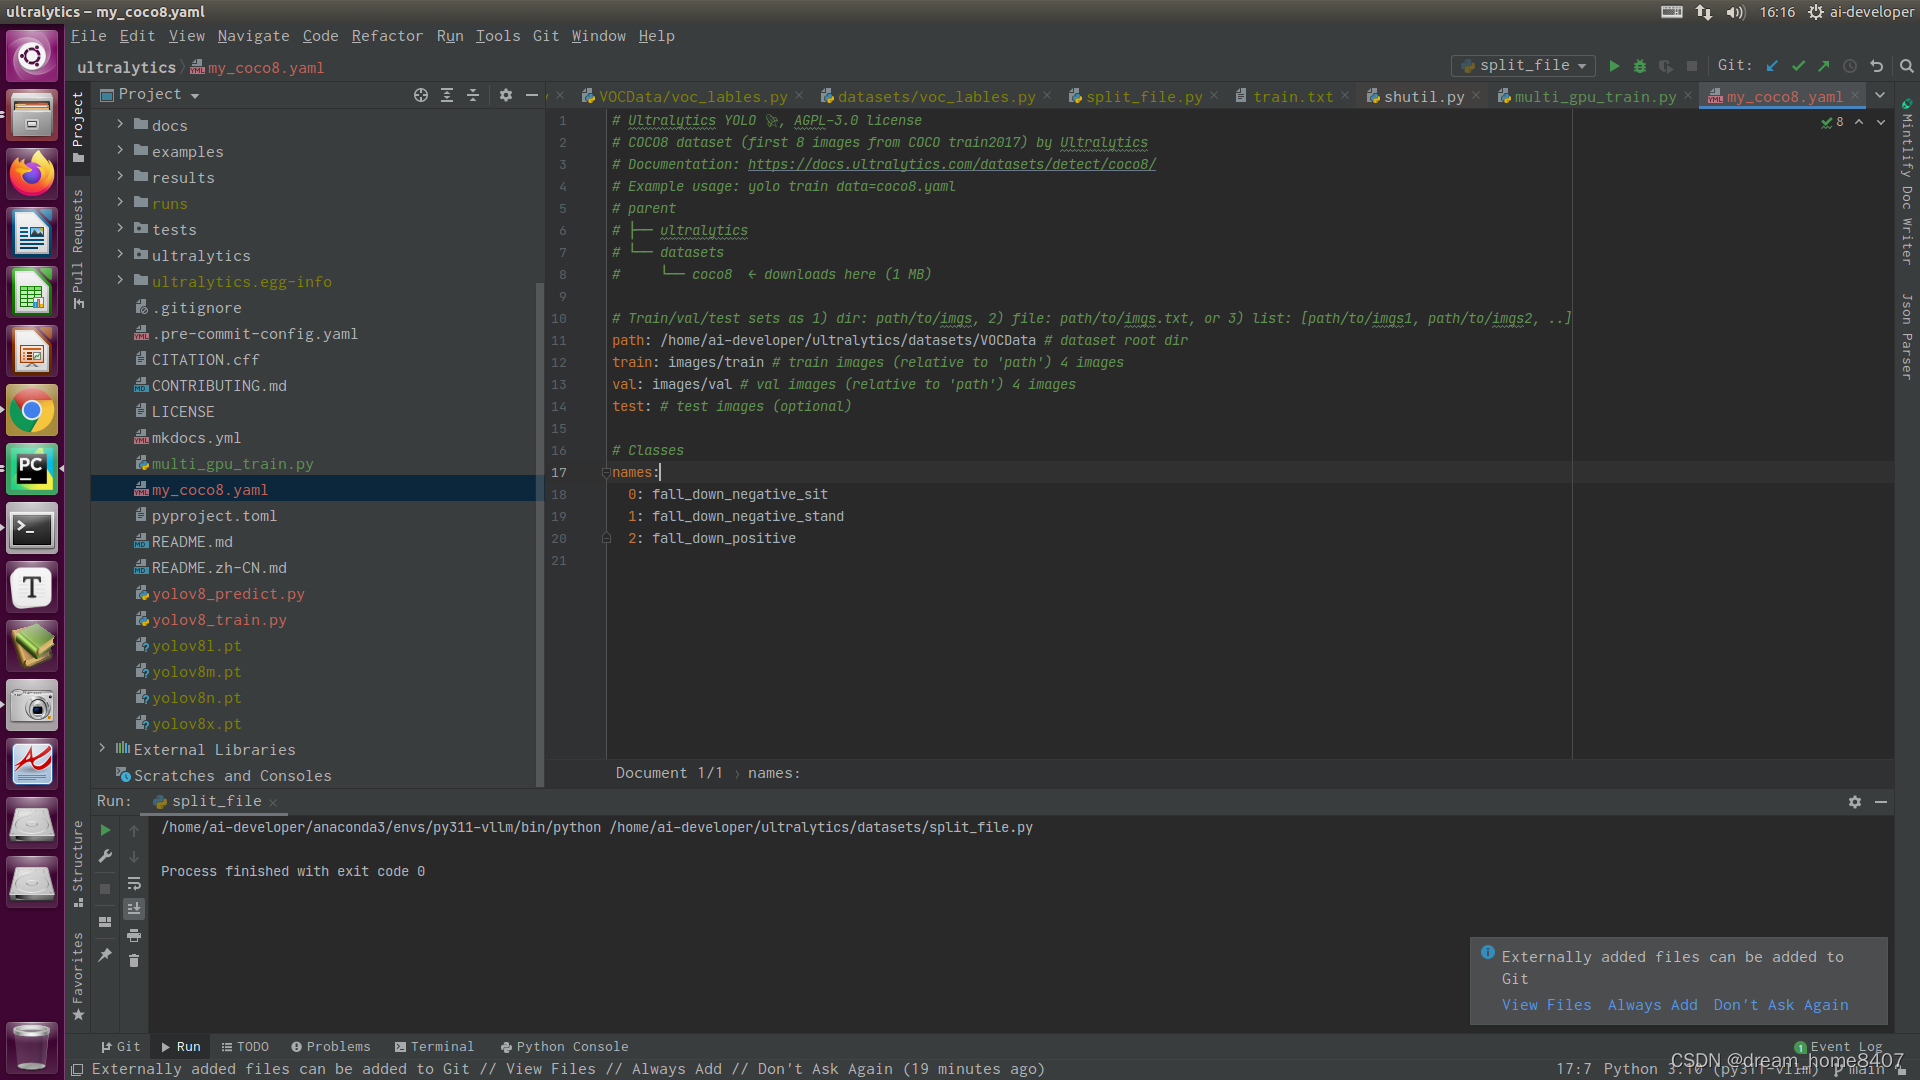Toggle the Favorites tool window side tab
The image size is (1920, 1080).
[x=78, y=976]
